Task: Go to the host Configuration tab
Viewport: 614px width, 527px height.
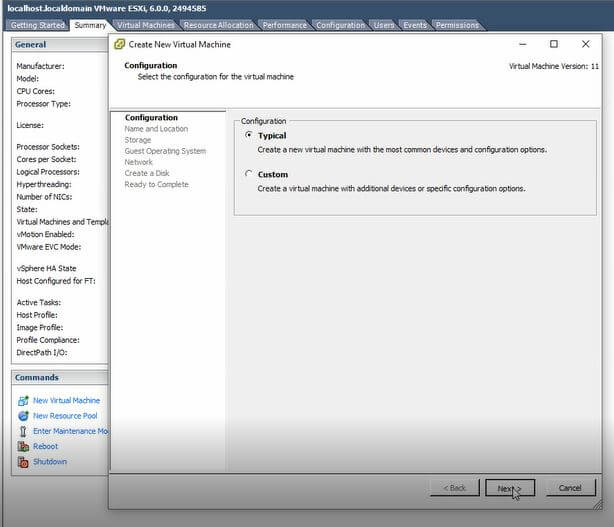Action: click(x=340, y=25)
